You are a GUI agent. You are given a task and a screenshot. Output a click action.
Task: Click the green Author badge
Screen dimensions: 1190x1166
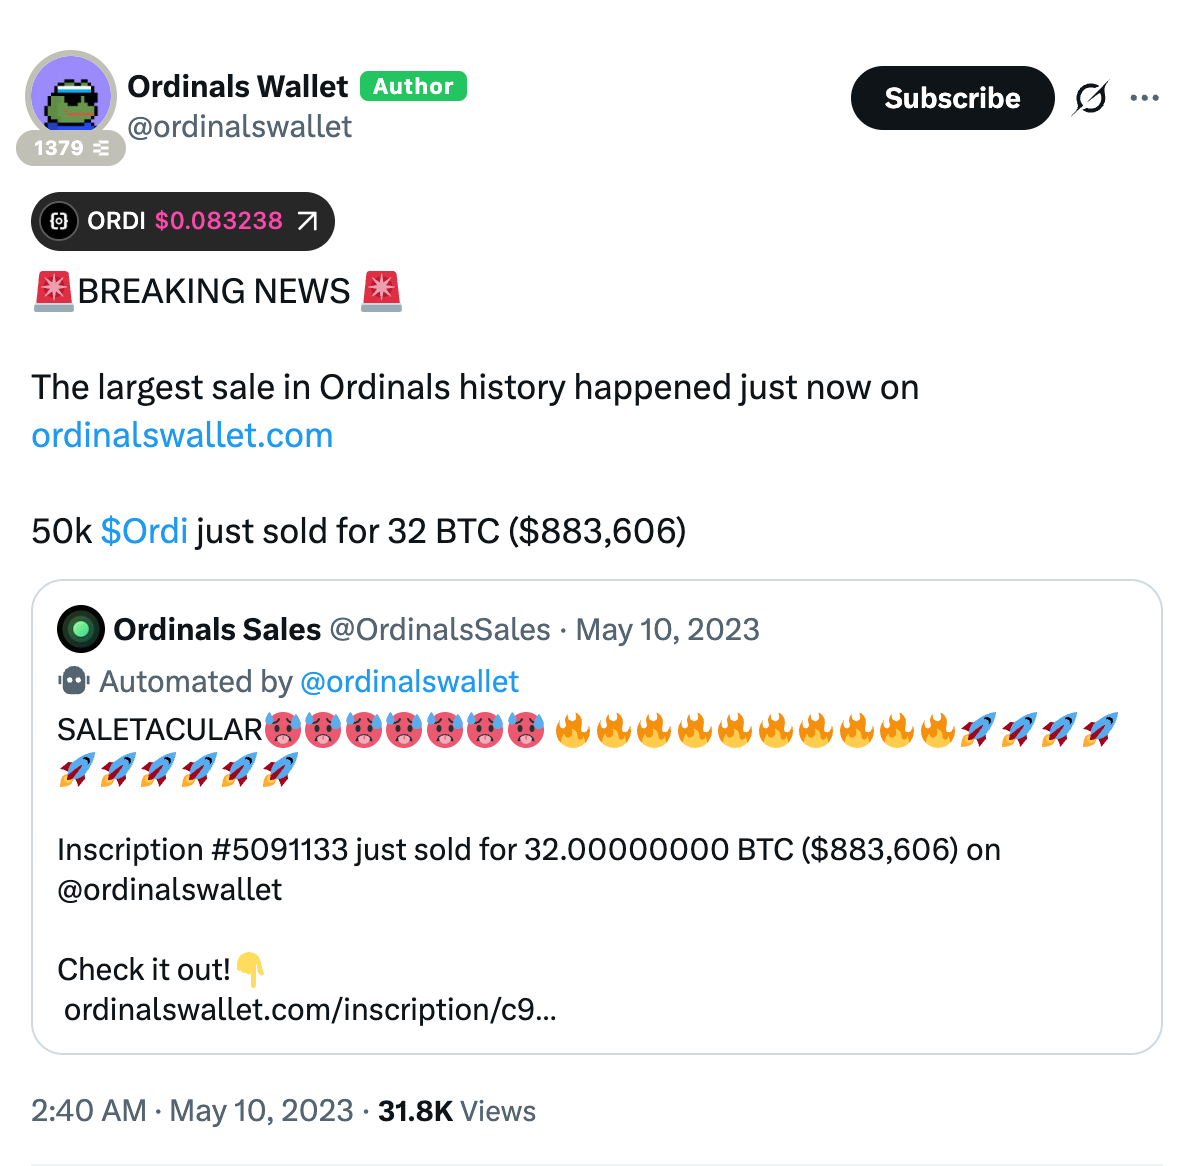click(x=413, y=87)
